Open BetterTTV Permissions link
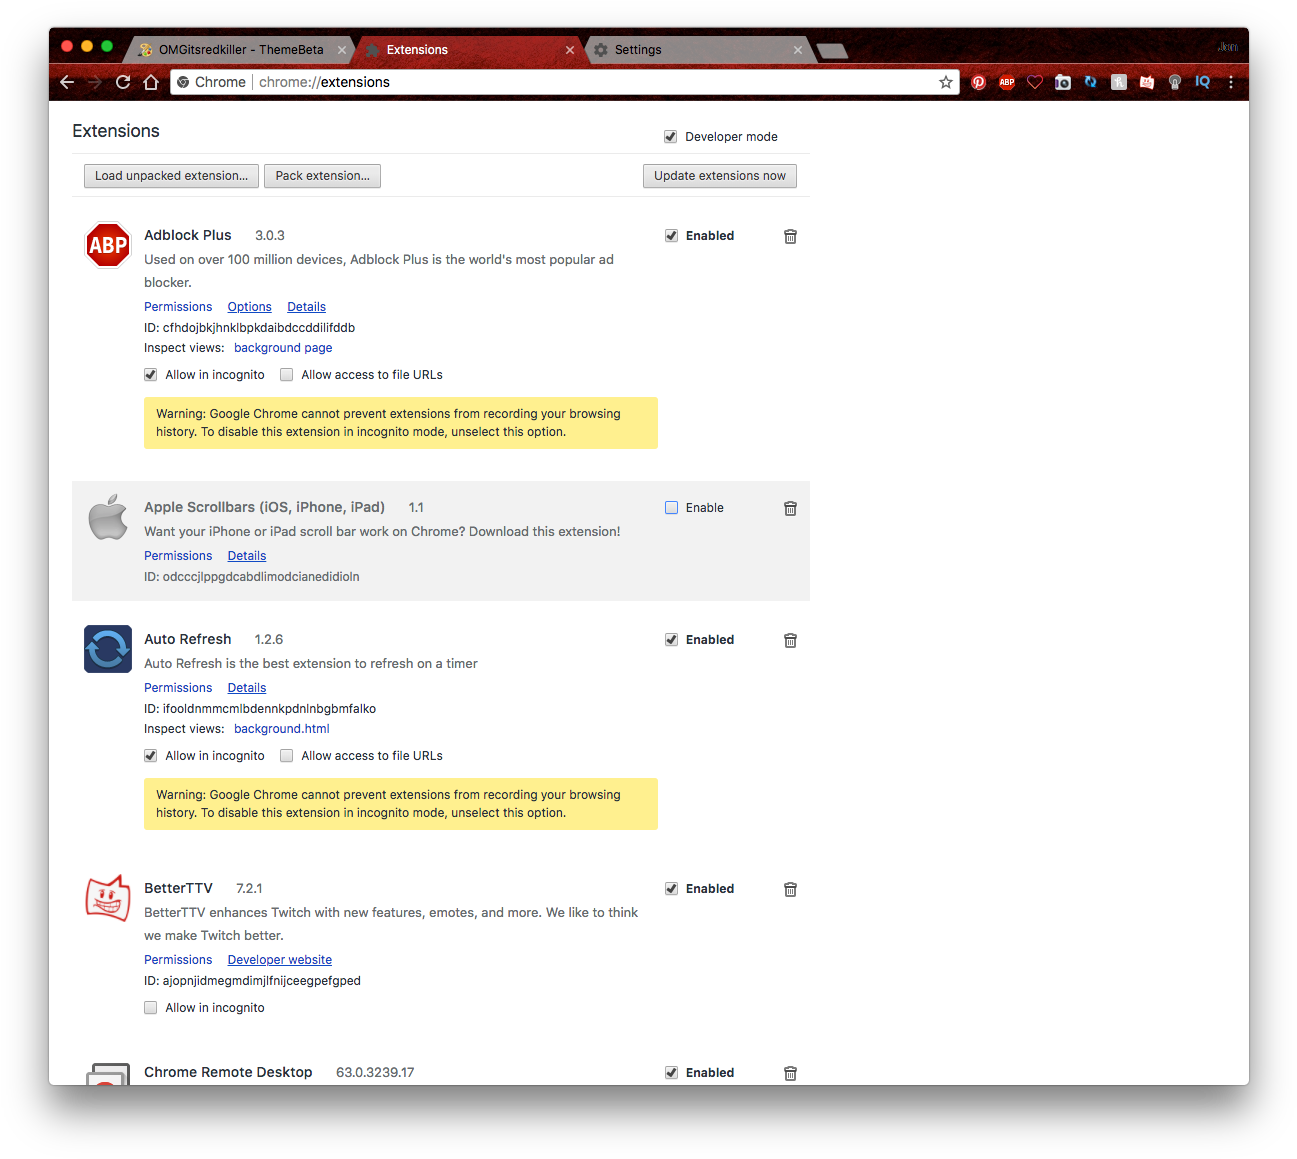This screenshot has width=1297, height=1159. point(178,960)
